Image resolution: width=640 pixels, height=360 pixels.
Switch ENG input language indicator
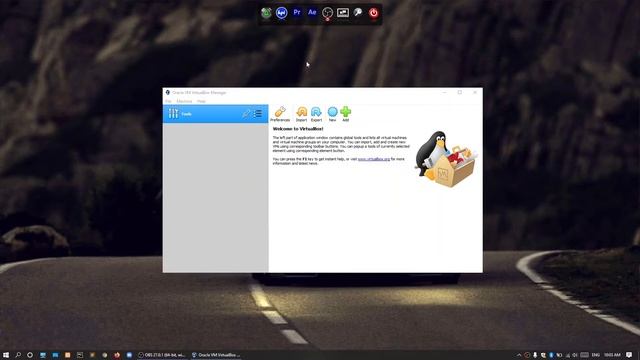pyautogui.click(x=596, y=355)
